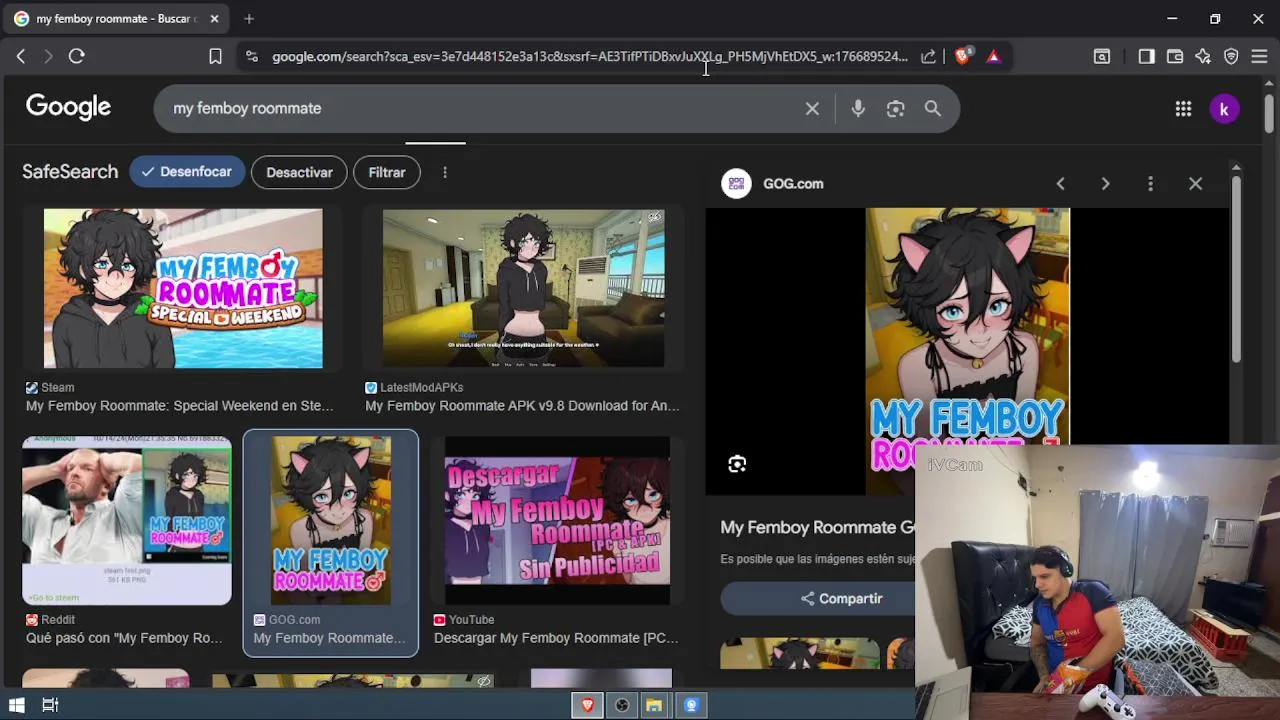The width and height of the screenshot is (1280, 720).
Task: Open the Reddit image result thumbnail
Action: pyautogui.click(x=127, y=520)
